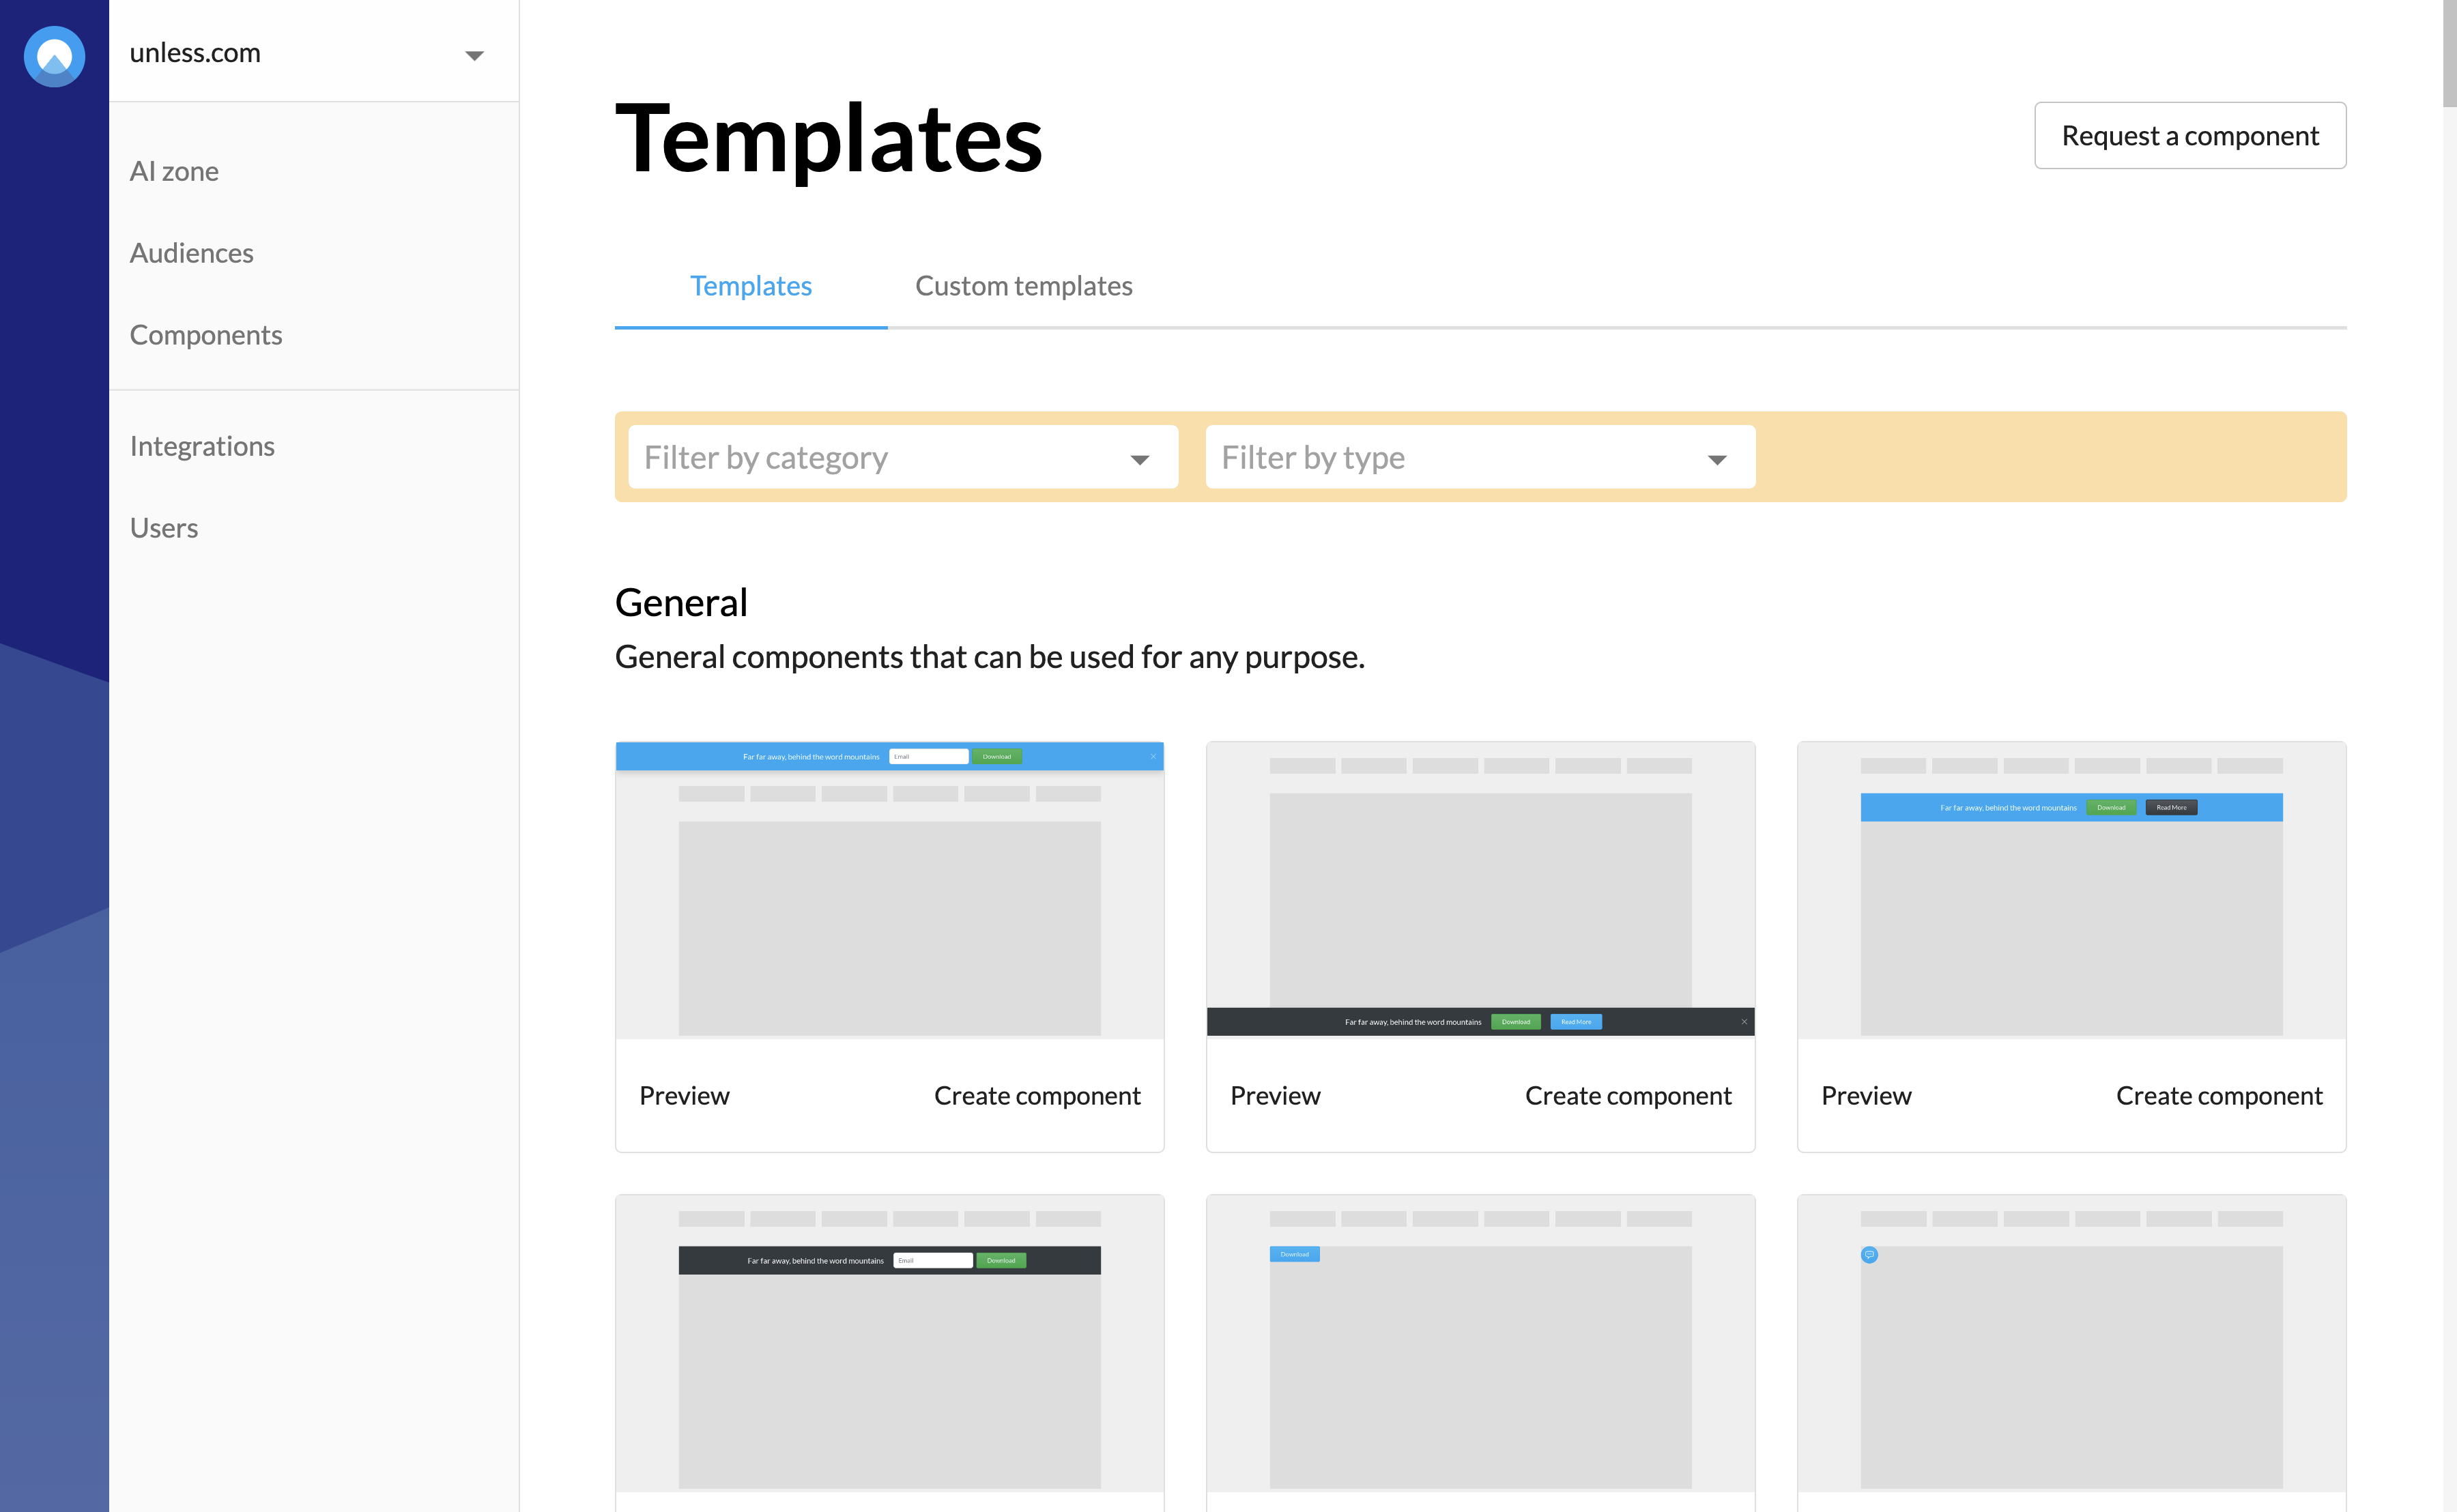The height and width of the screenshot is (1512, 2457).
Task: Open AI zone in the sidebar
Action: click(x=174, y=171)
